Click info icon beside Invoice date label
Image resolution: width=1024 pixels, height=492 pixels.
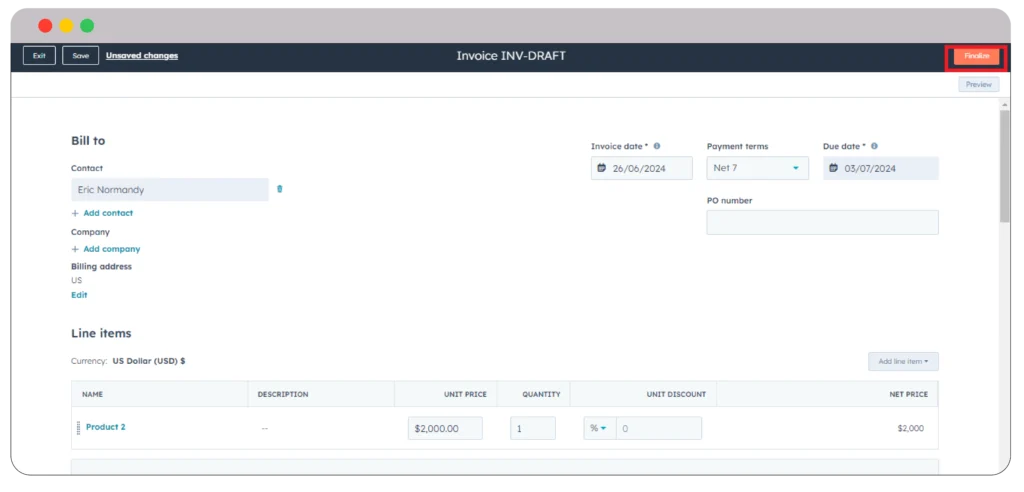pyautogui.click(x=657, y=146)
